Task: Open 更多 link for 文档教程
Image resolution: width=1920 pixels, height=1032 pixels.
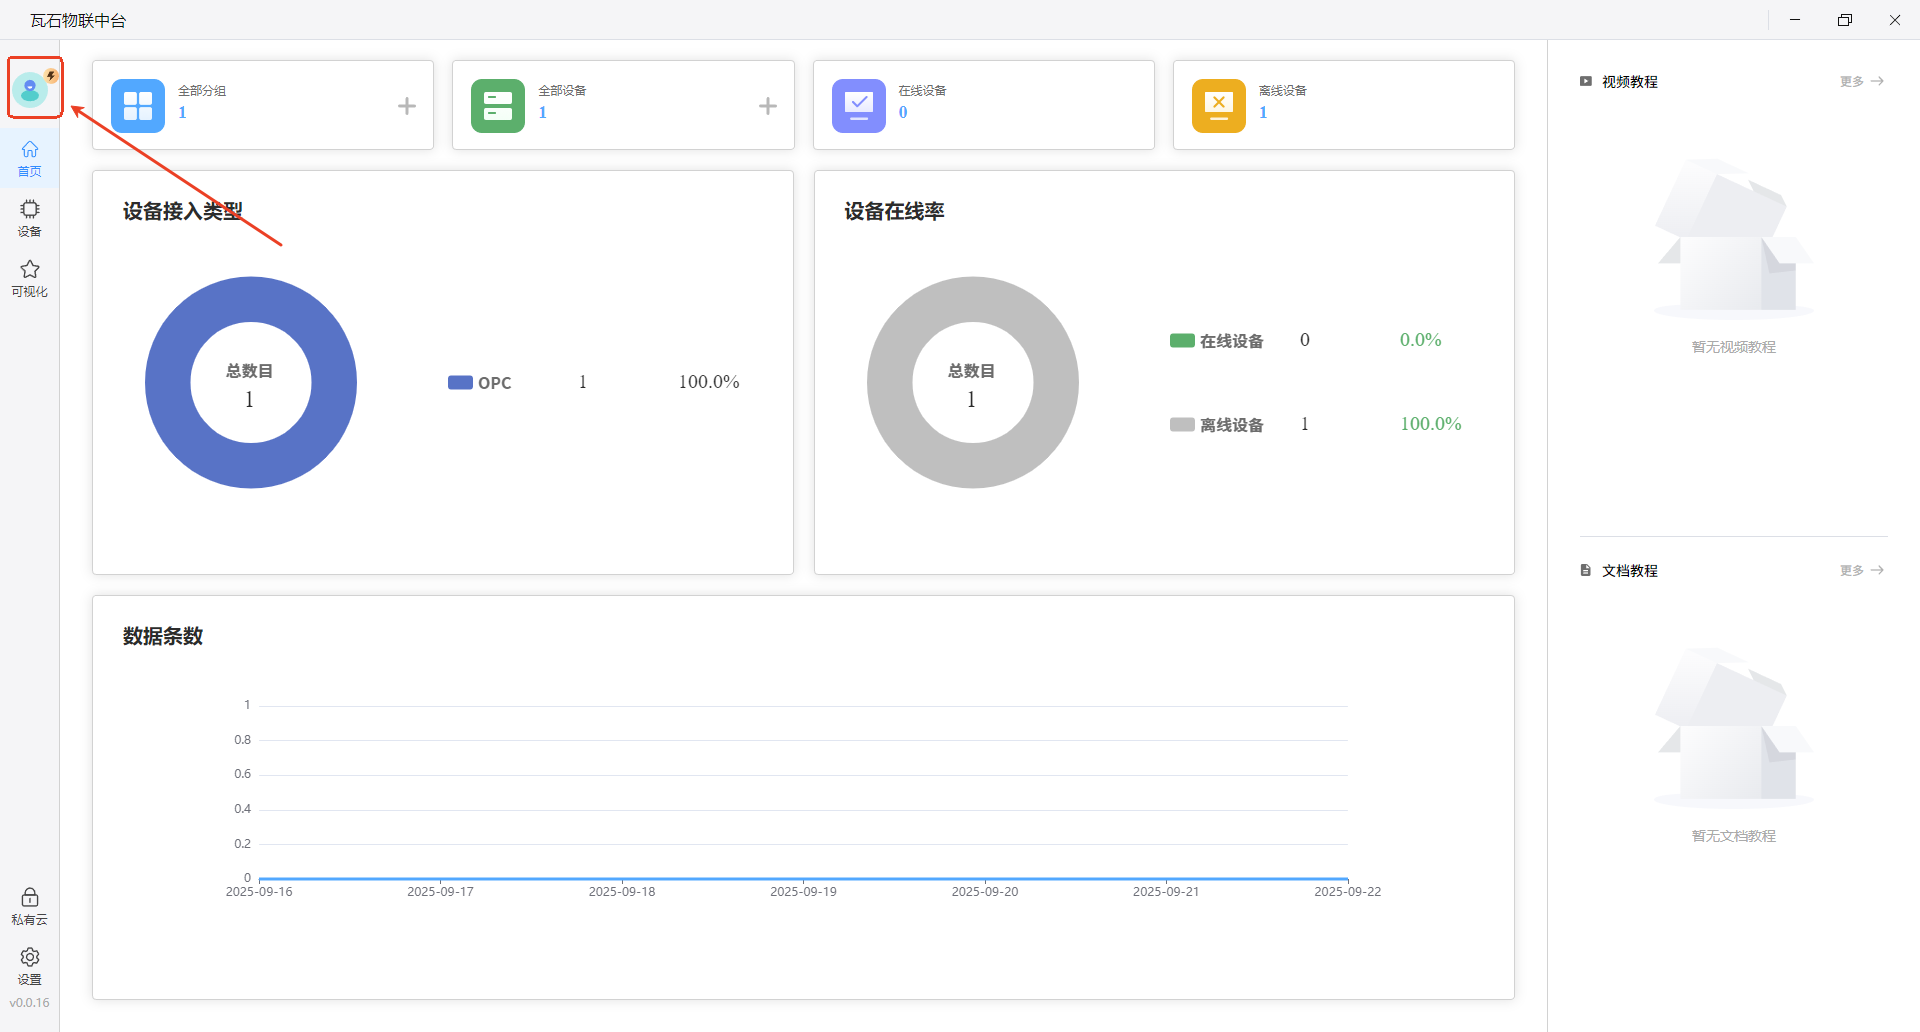Action: (1861, 571)
